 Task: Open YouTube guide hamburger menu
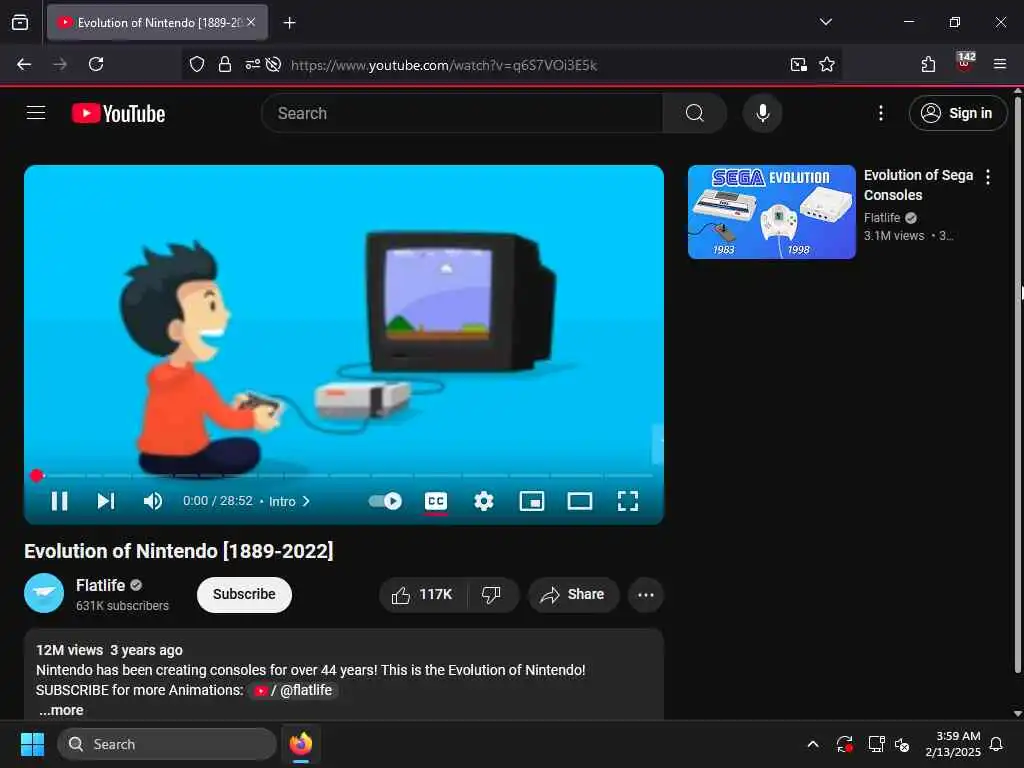click(36, 113)
